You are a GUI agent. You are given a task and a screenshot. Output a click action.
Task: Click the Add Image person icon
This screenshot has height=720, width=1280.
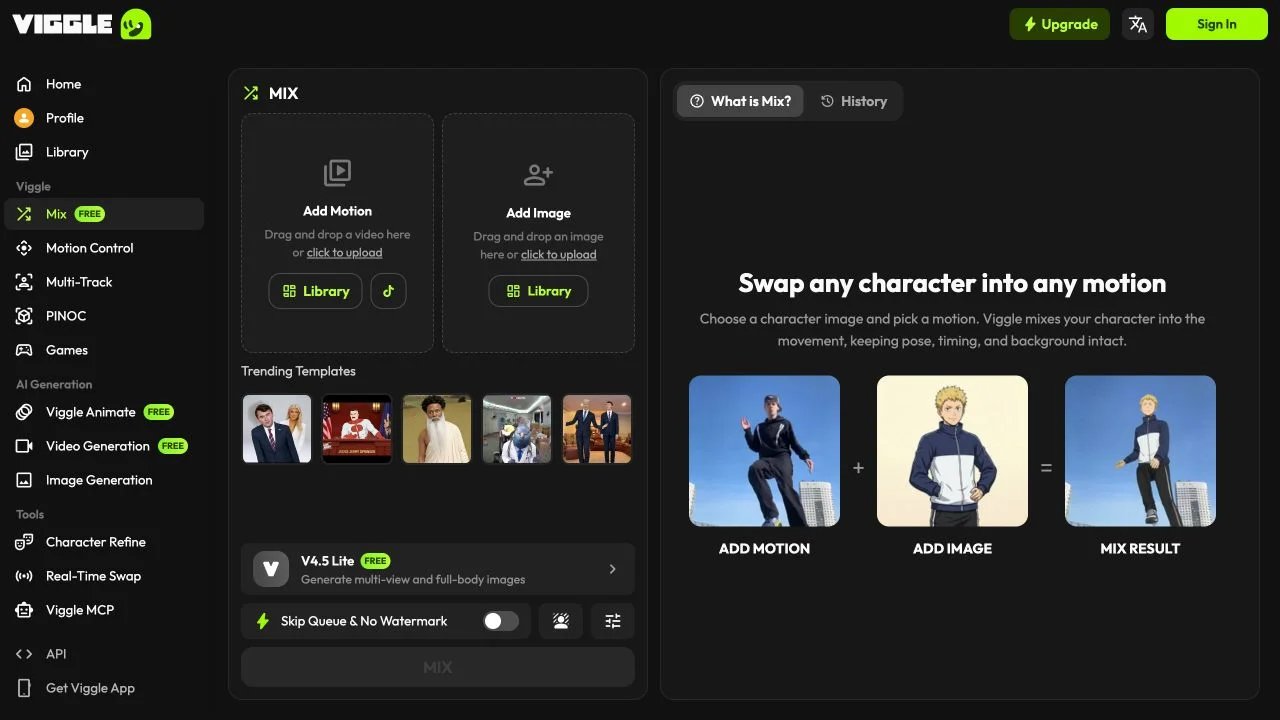(x=538, y=175)
